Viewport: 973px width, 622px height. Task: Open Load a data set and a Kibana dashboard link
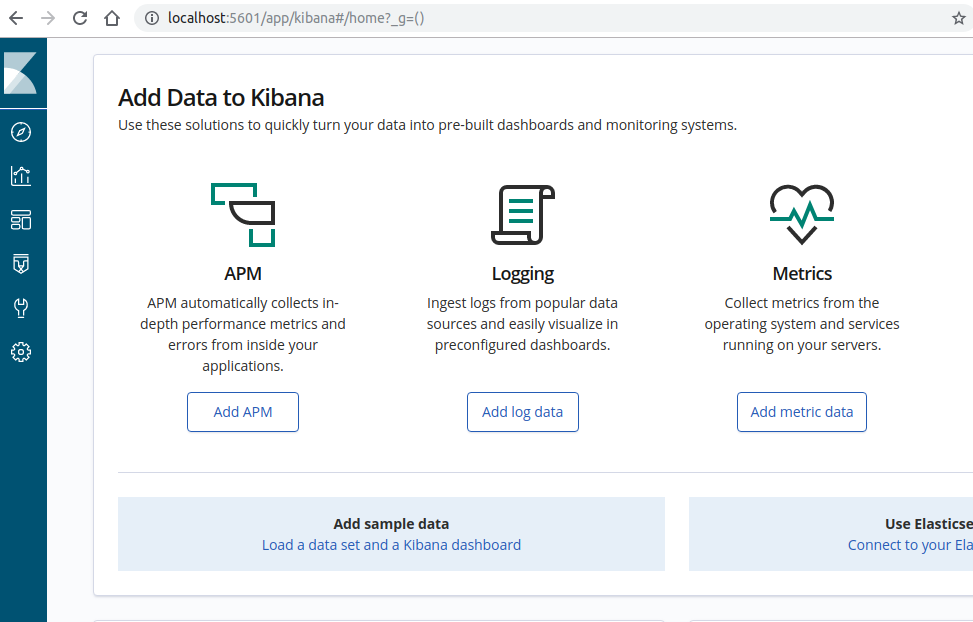pyautogui.click(x=391, y=545)
